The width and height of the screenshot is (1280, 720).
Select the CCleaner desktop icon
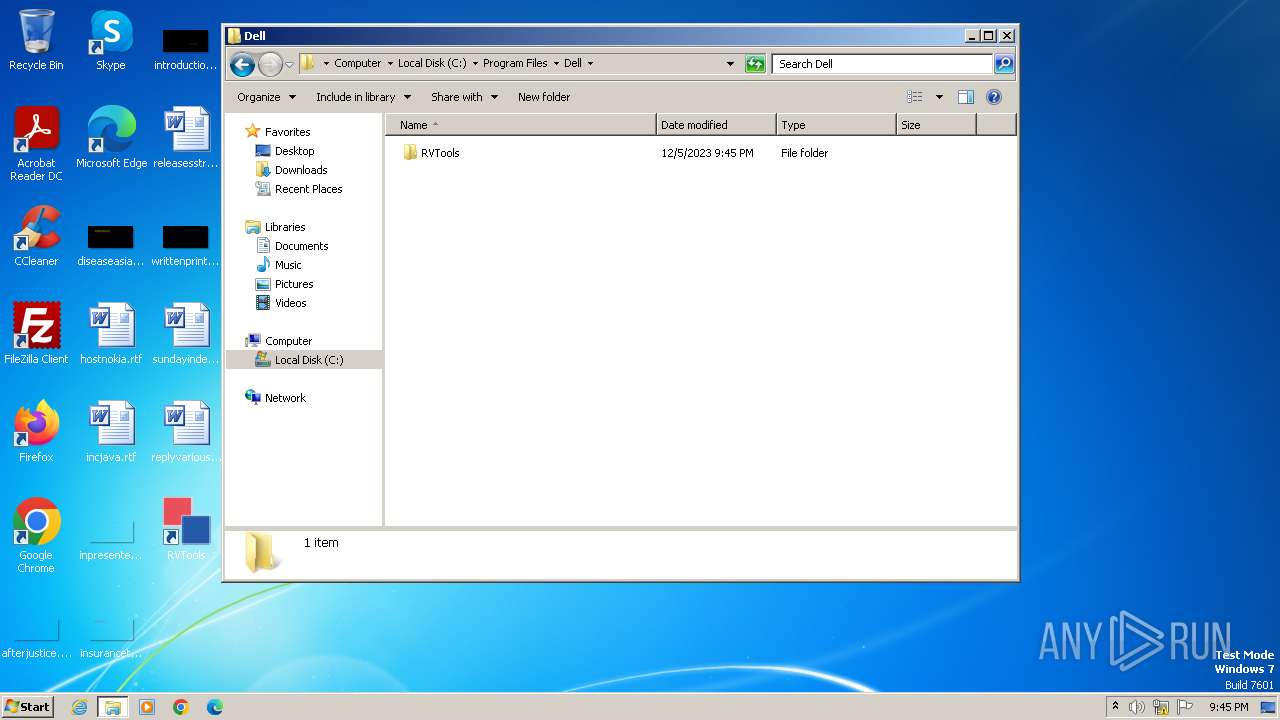pos(36,236)
